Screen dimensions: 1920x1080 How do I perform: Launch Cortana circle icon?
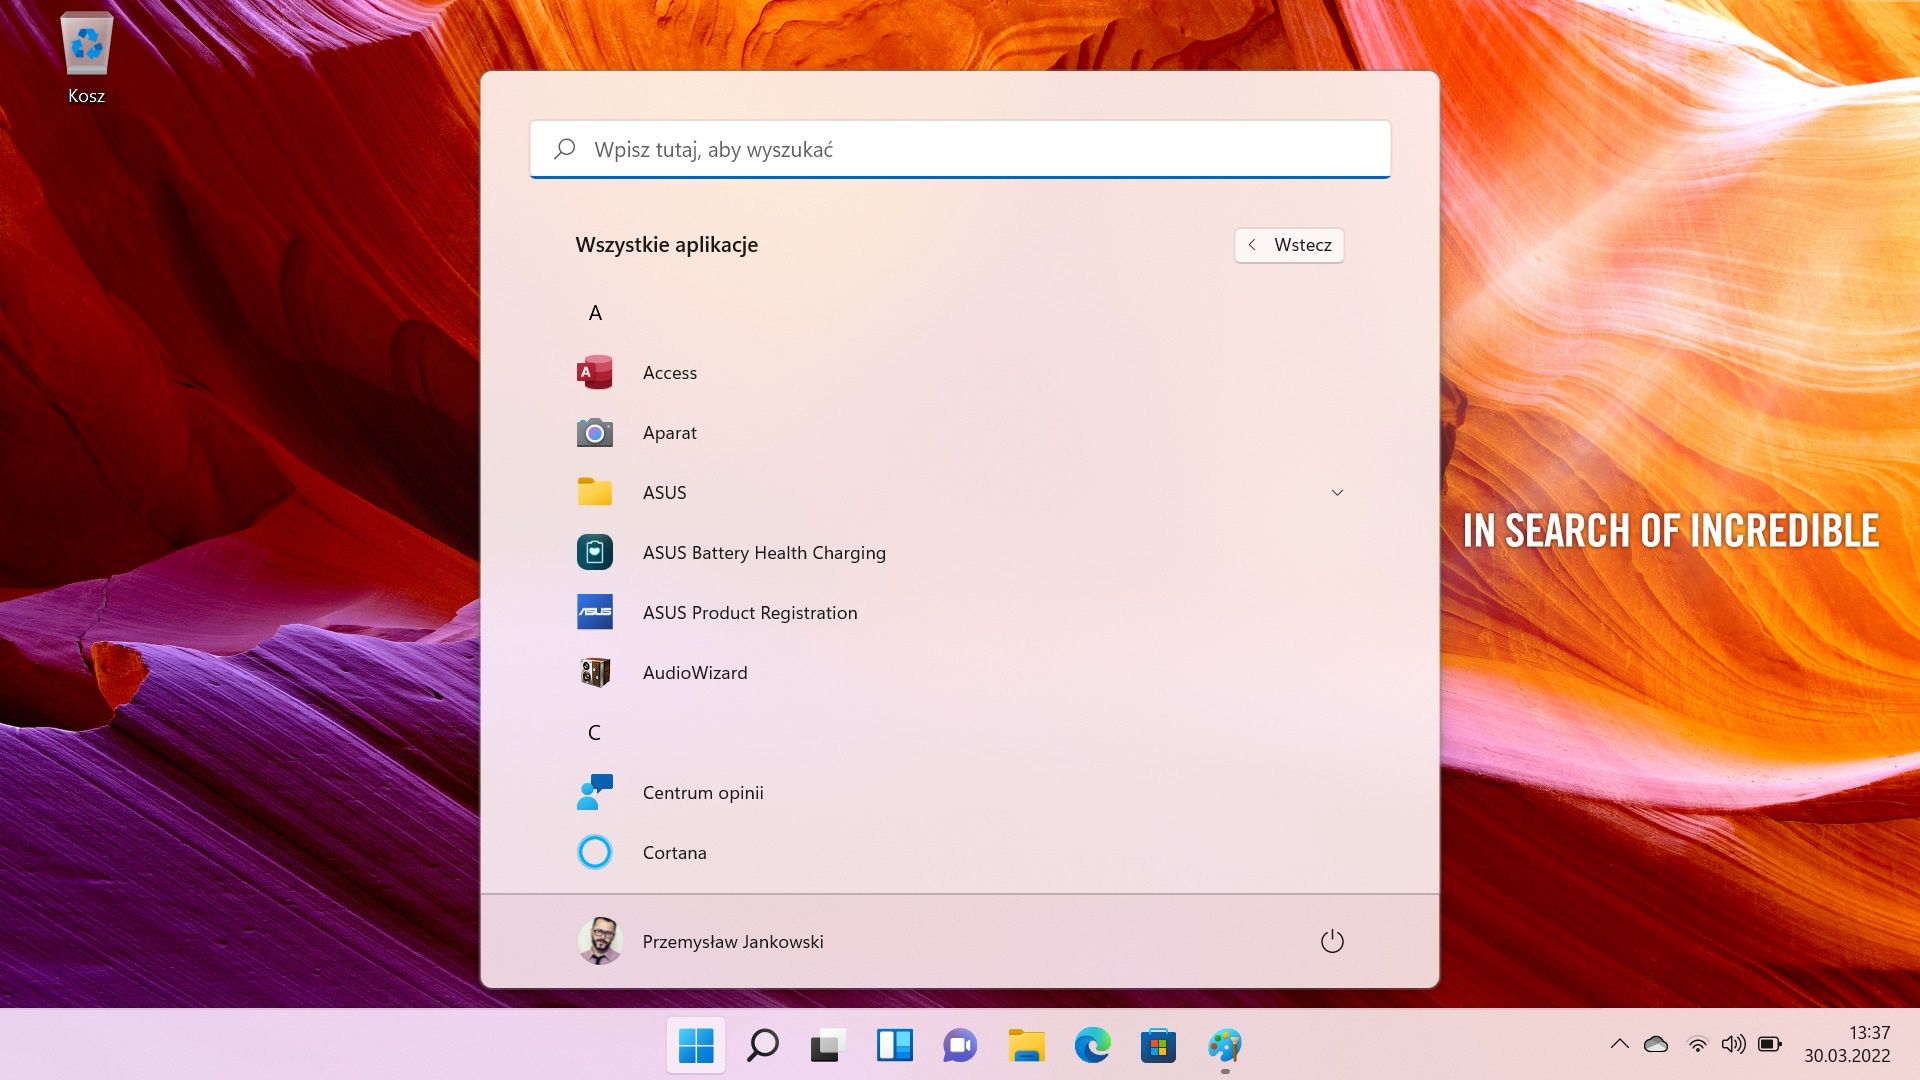[595, 852]
